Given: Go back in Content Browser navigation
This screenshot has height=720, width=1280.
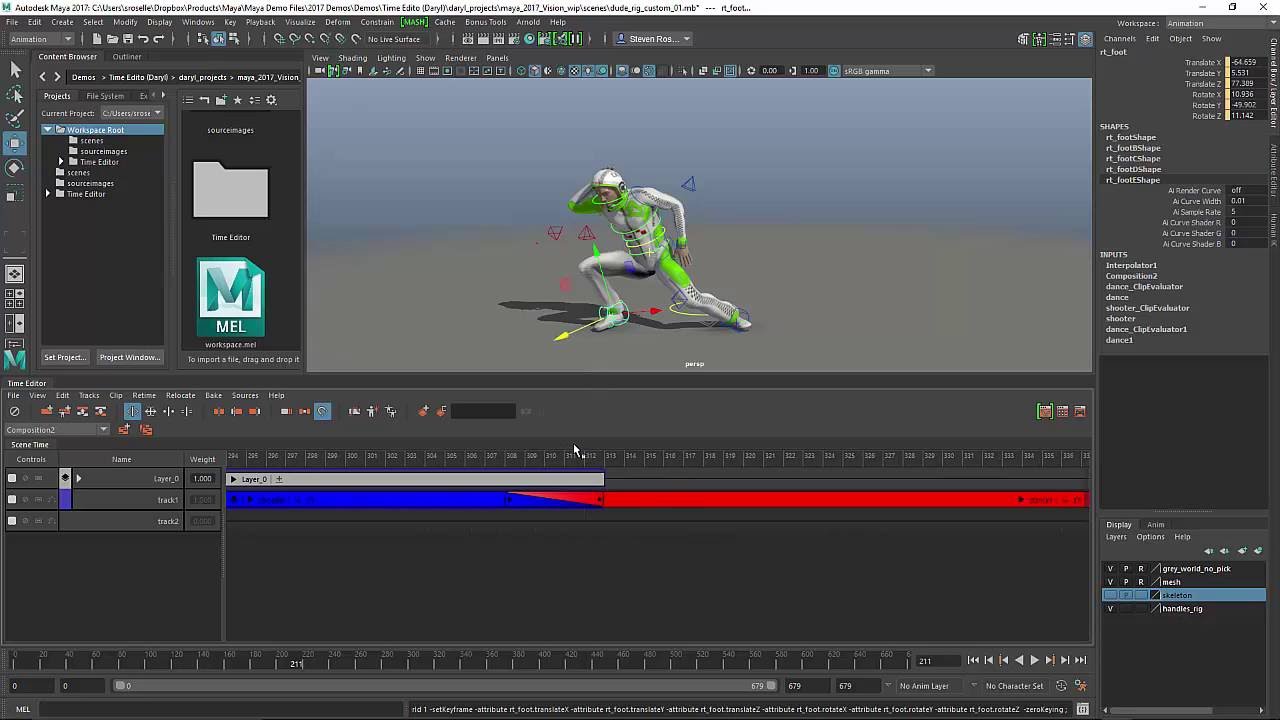Looking at the screenshot, I should (42, 77).
